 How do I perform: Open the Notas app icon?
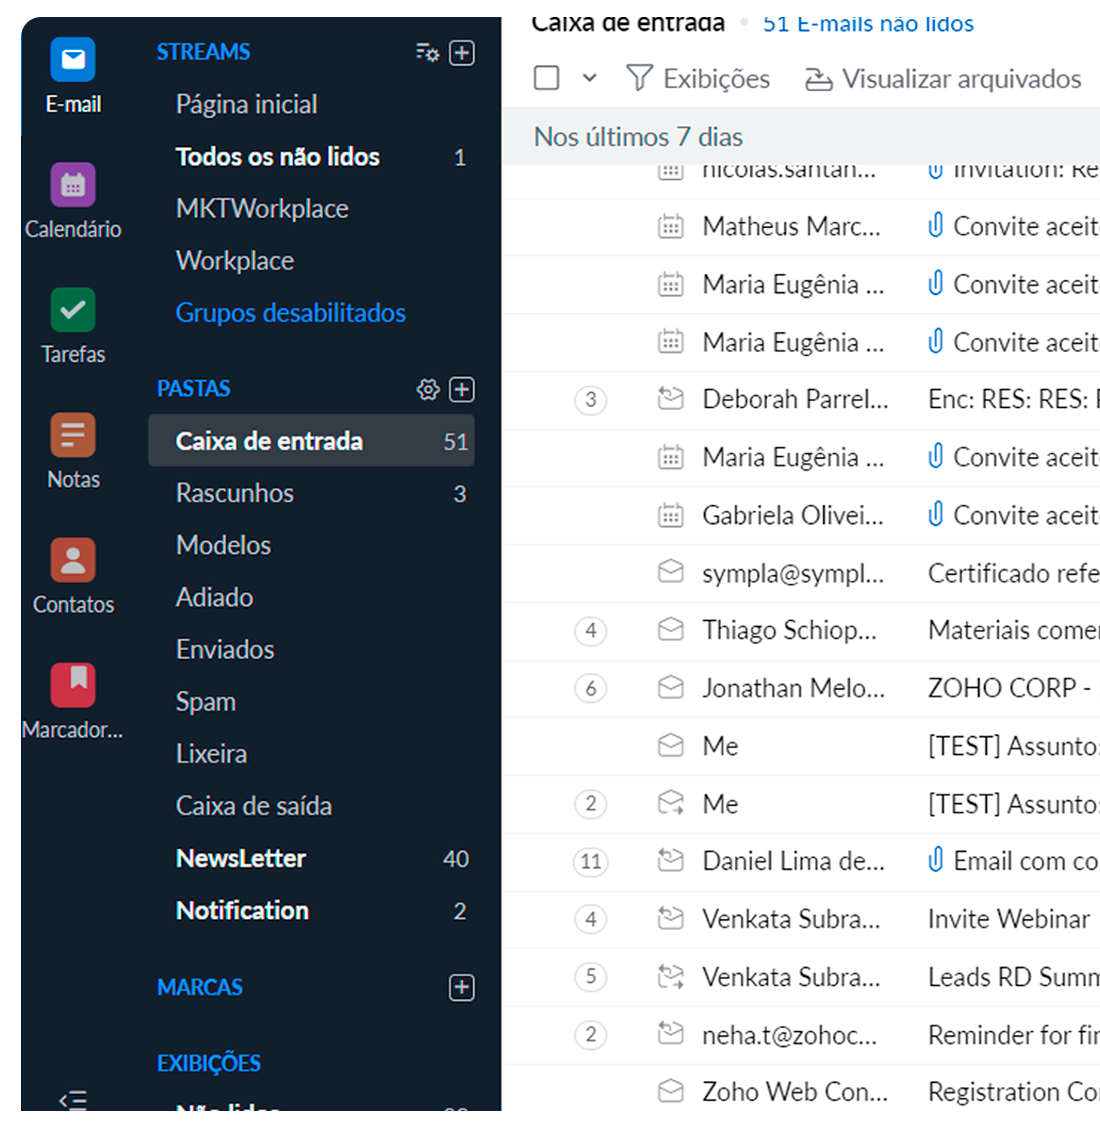point(73,436)
